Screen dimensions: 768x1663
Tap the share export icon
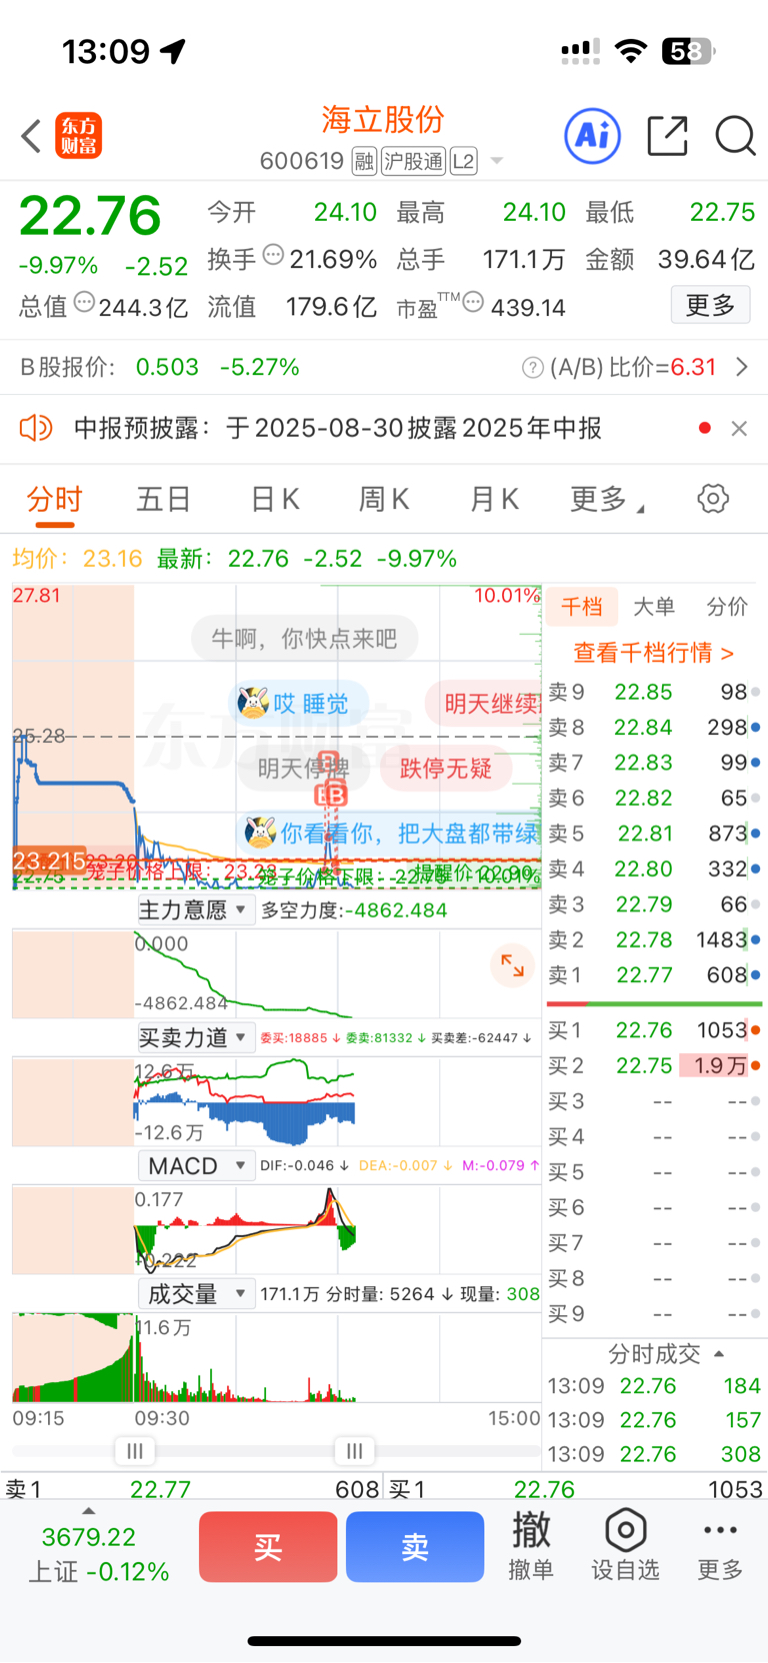pos(667,135)
